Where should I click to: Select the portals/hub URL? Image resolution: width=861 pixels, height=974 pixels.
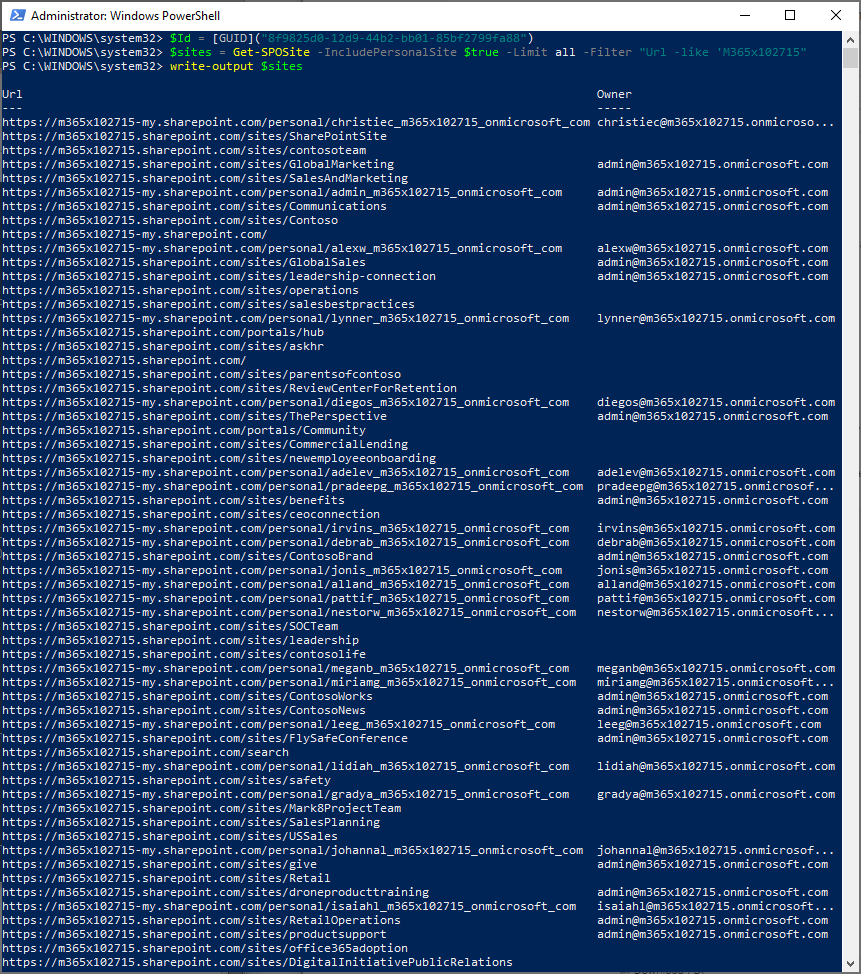(x=163, y=332)
